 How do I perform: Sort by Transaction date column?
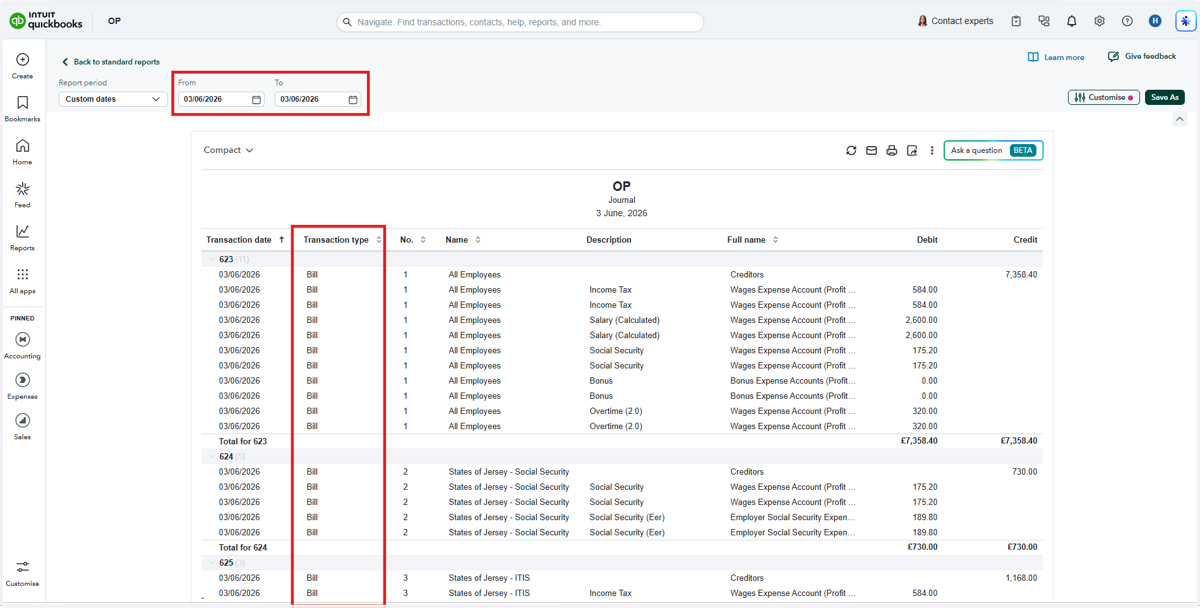pyautogui.click(x=245, y=240)
